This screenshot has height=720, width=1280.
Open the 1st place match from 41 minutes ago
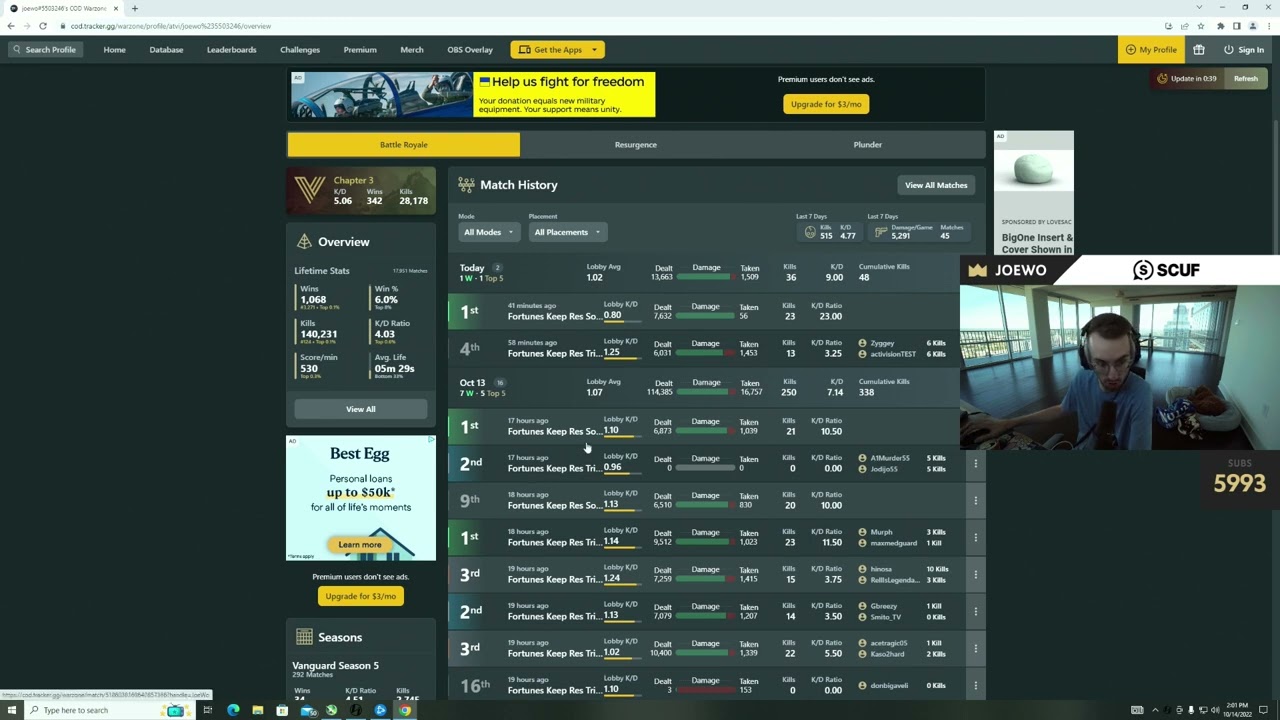(x=703, y=311)
